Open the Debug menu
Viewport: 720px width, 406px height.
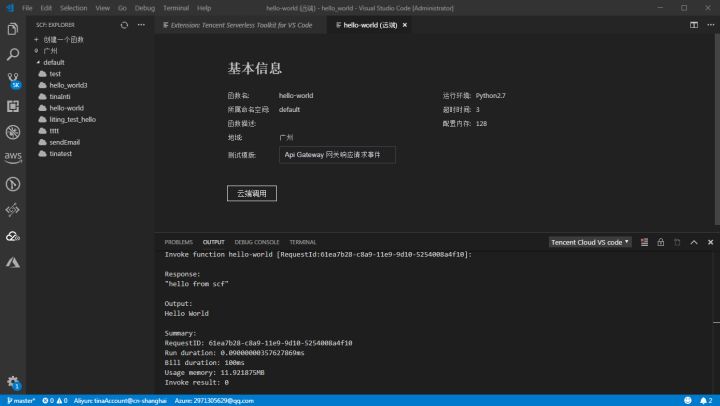click(x=145, y=8)
